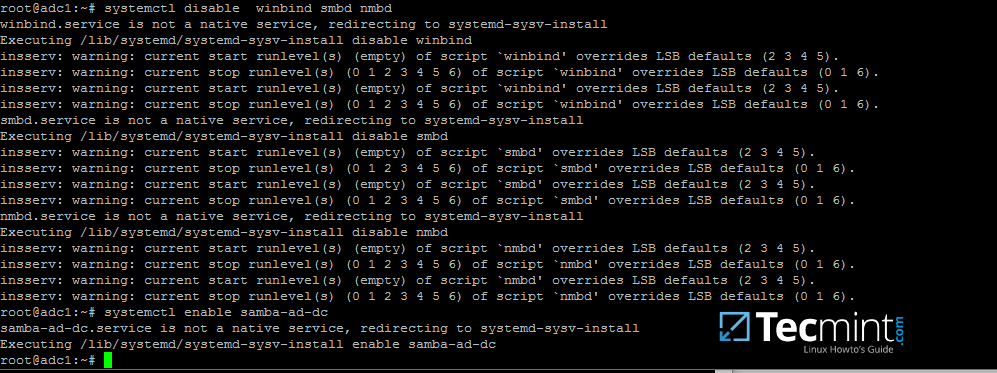Click the green terminal cursor block
The image size is (997, 373).
108,360
